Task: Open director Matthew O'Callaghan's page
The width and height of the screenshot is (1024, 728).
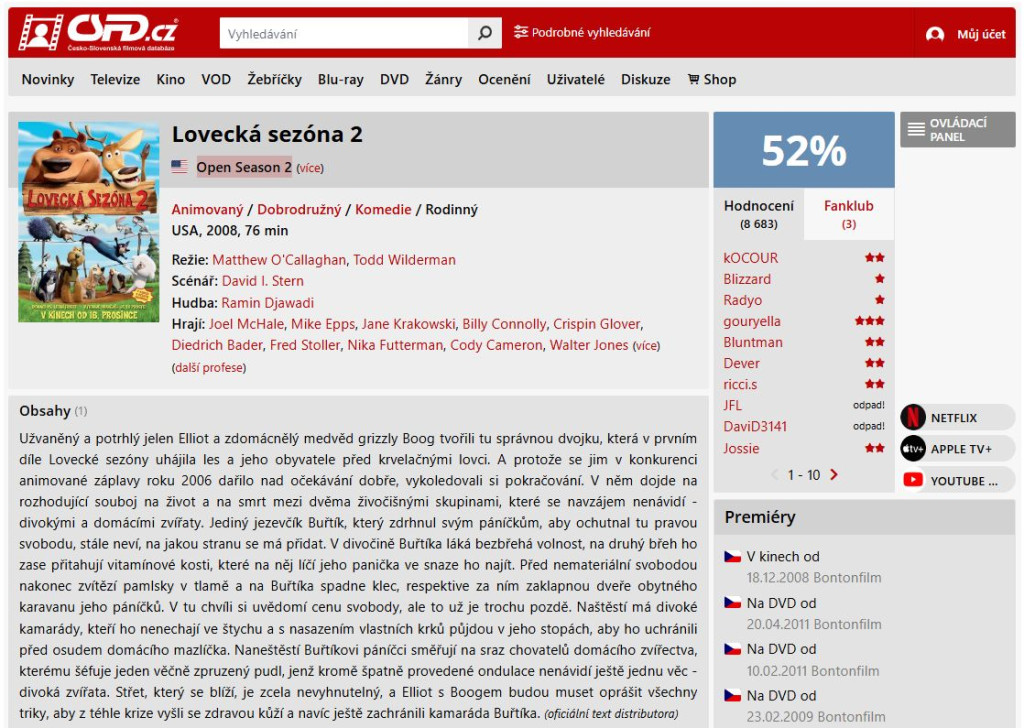Action: 279,260
